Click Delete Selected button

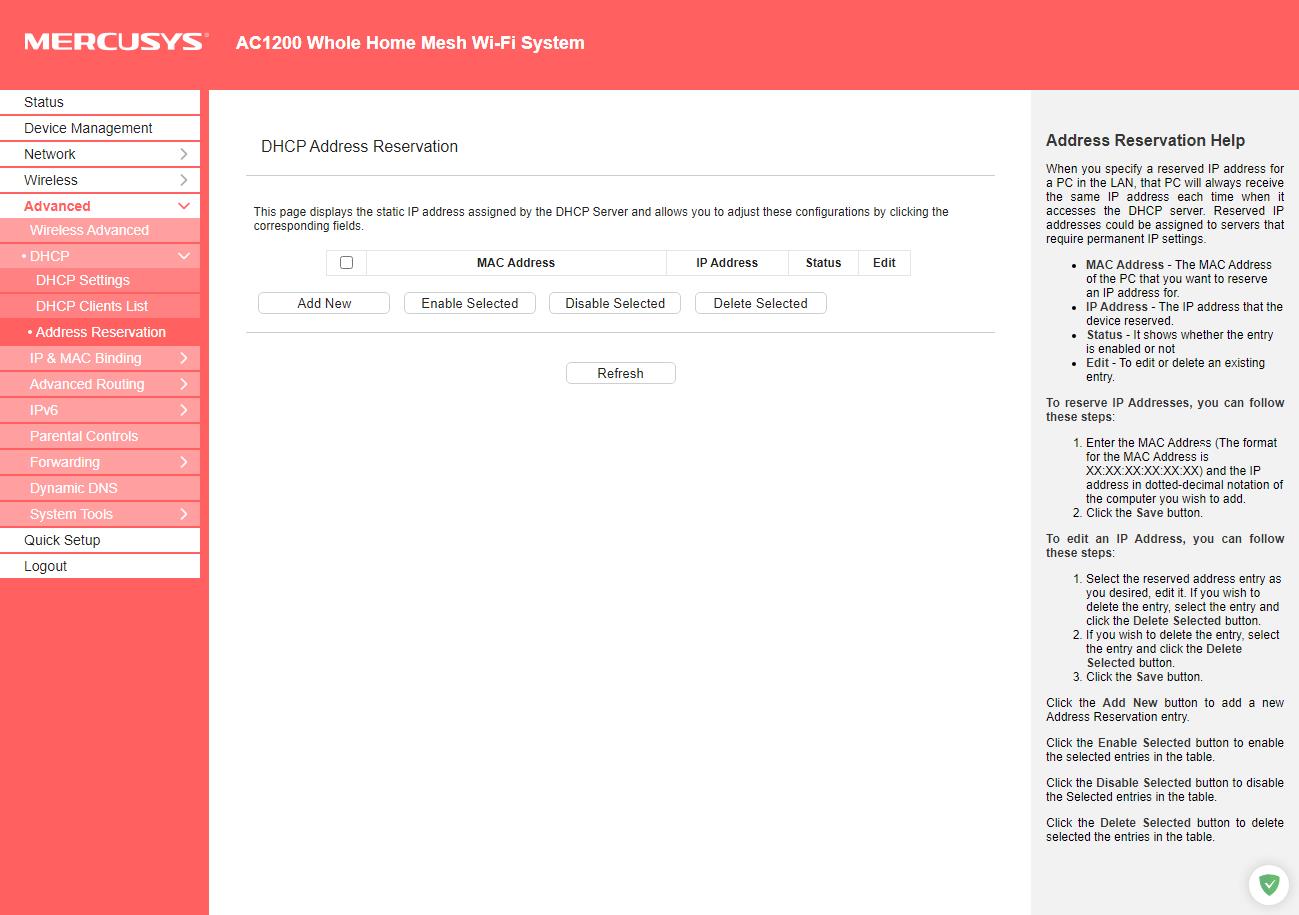760,303
